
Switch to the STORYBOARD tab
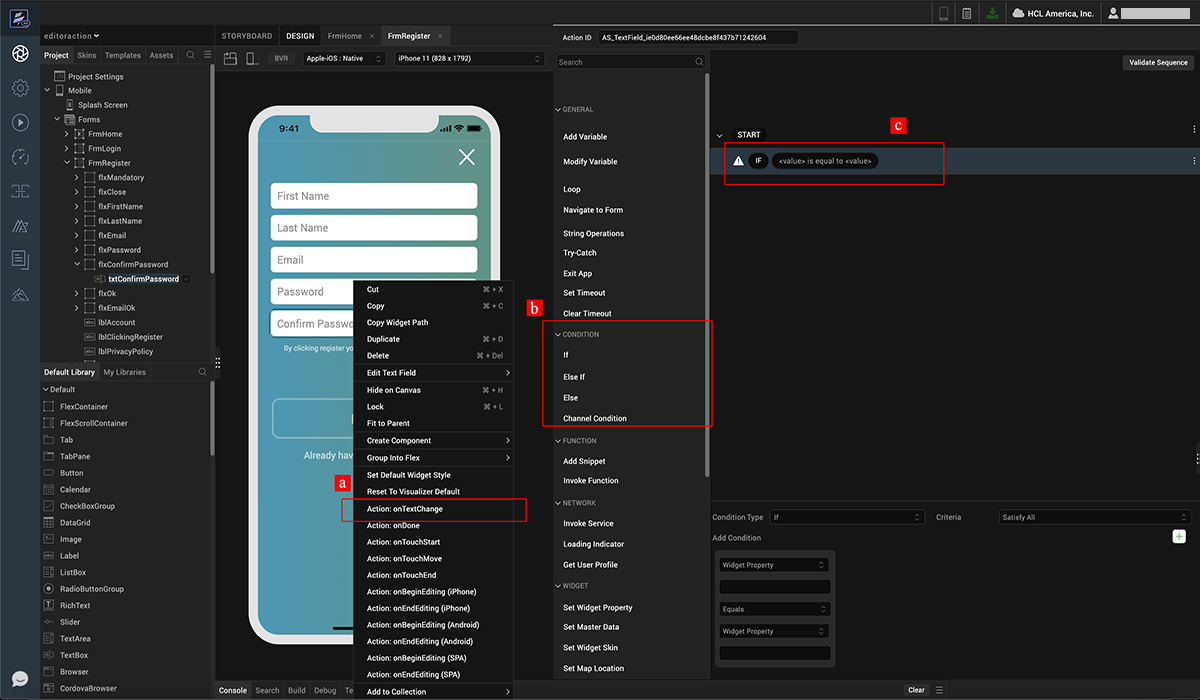(246, 36)
